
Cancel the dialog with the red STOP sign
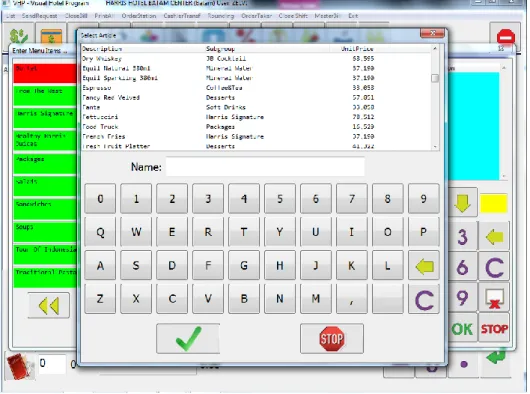pos(332,339)
